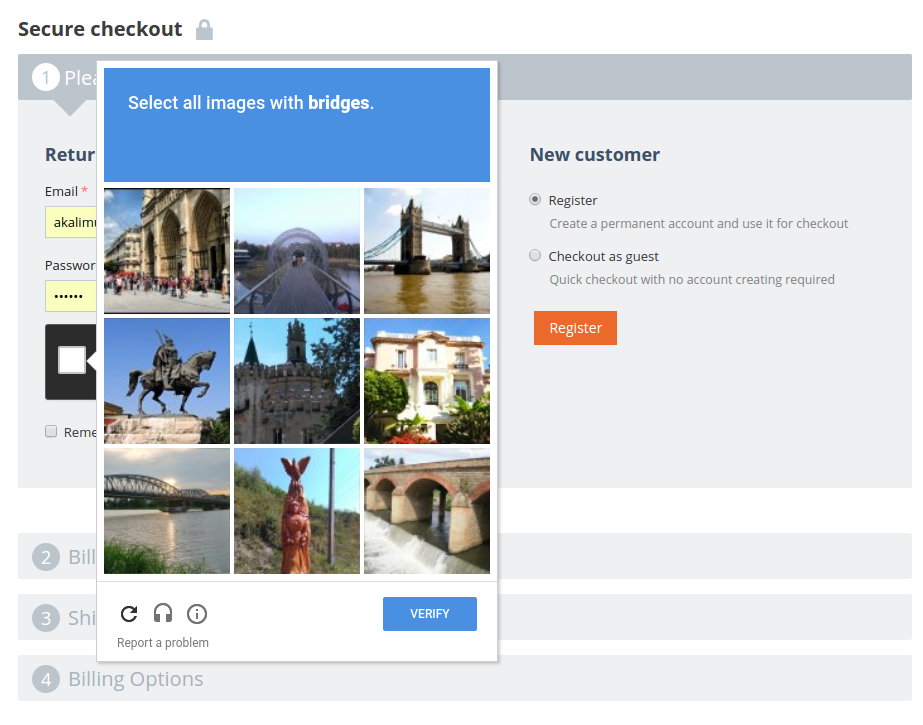Select the arched tunnel footbridge image tile
The width and height of the screenshot is (923, 725).
(297, 251)
